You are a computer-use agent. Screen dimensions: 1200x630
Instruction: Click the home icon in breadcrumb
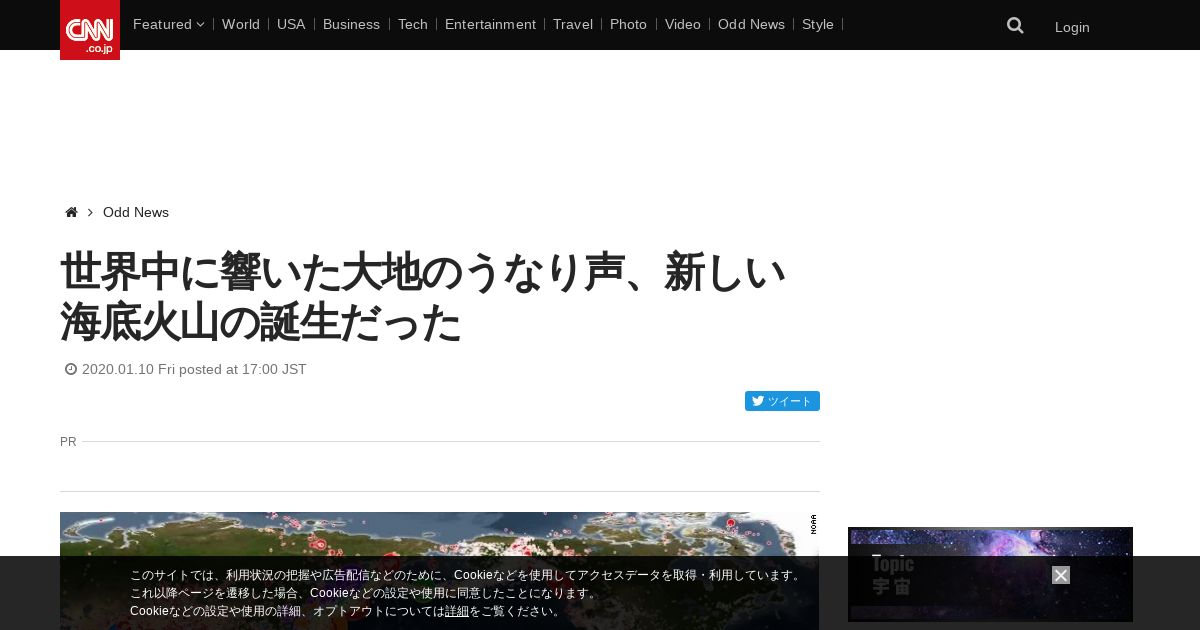pyautogui.click(x=71, y=212)
